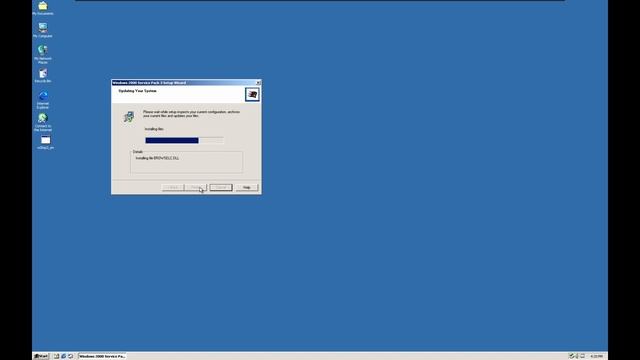
Task: Click the first system tray icon
Action: [x=571, y=356]
